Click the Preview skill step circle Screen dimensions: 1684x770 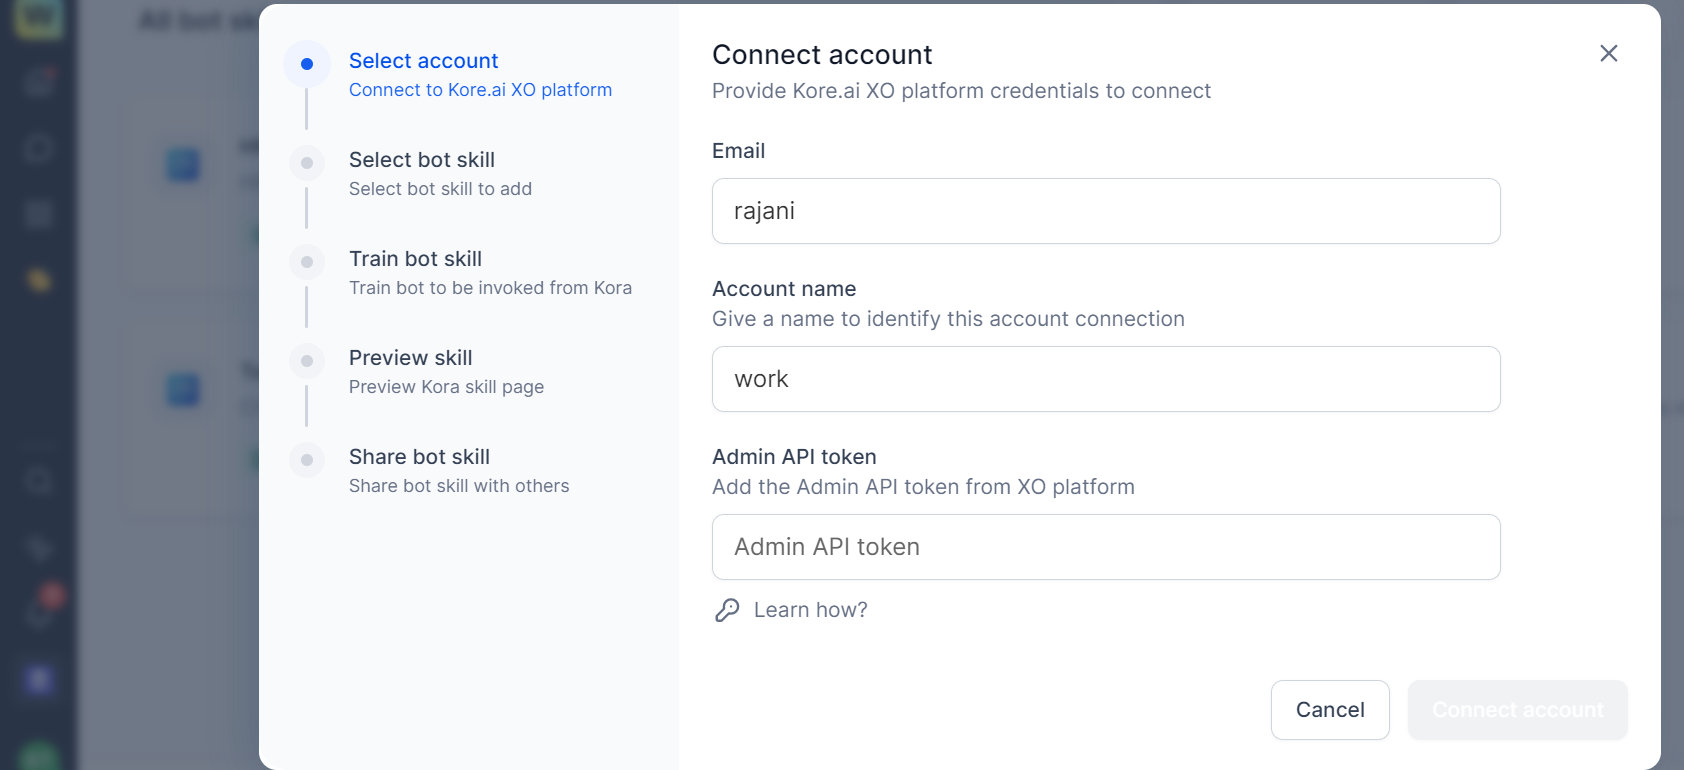307,361
